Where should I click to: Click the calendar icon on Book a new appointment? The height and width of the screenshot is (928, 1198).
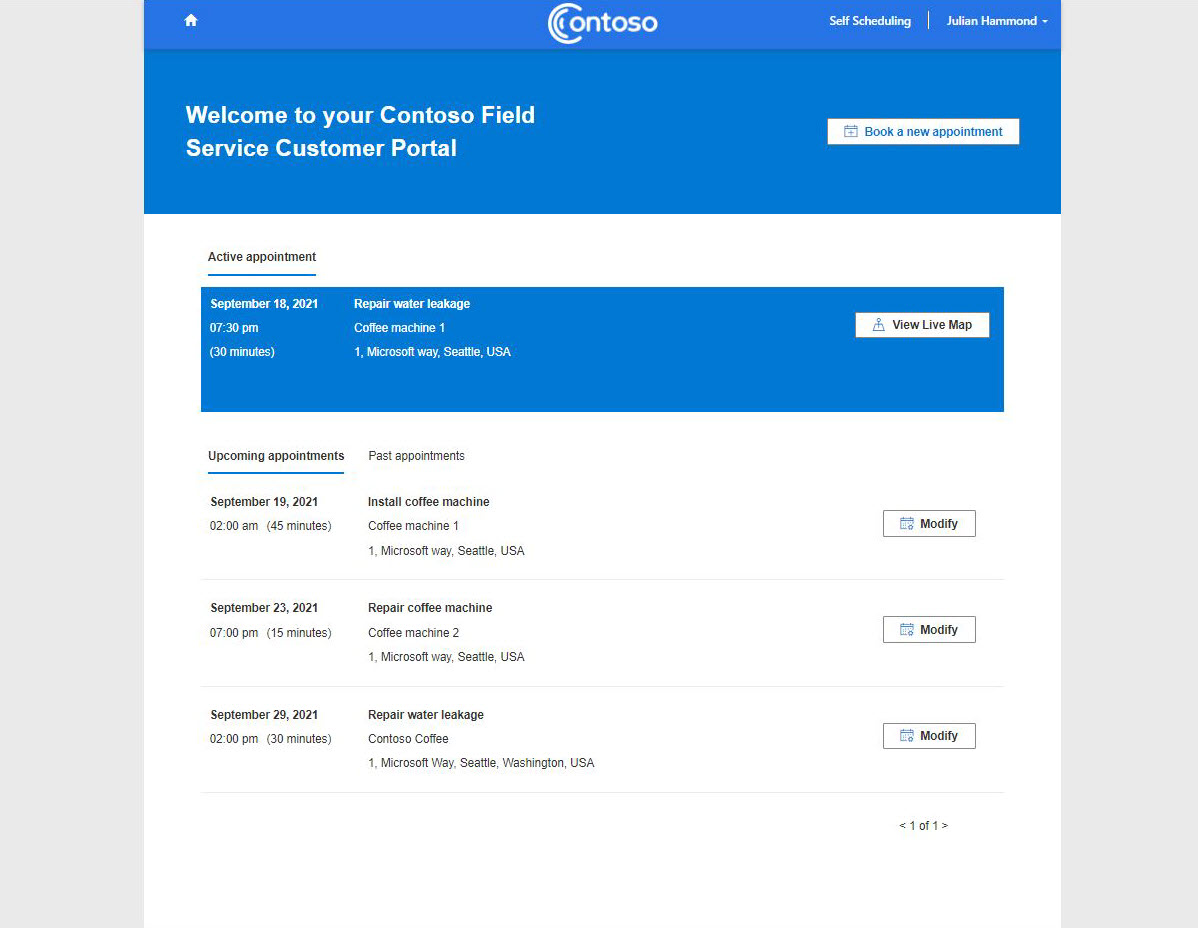pyautogui.click(x=850, y=131)
